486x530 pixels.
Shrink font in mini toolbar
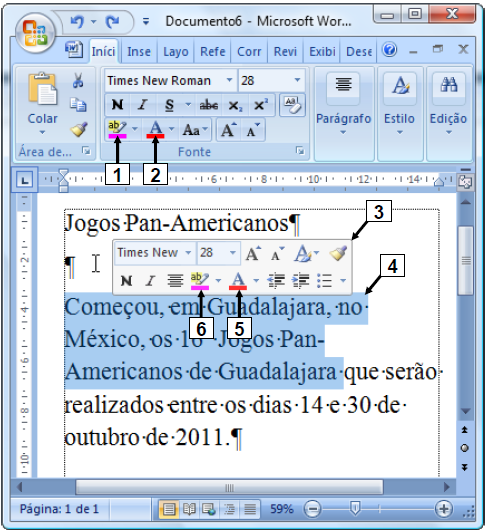click(x=278, y=253)
